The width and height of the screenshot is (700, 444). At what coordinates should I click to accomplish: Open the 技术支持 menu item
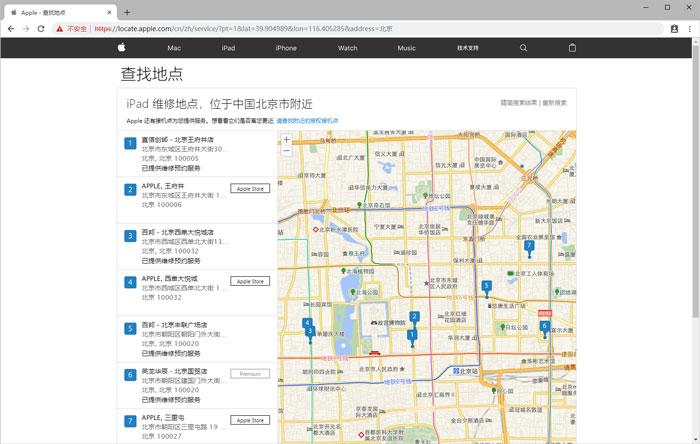[x=467, y=48]
